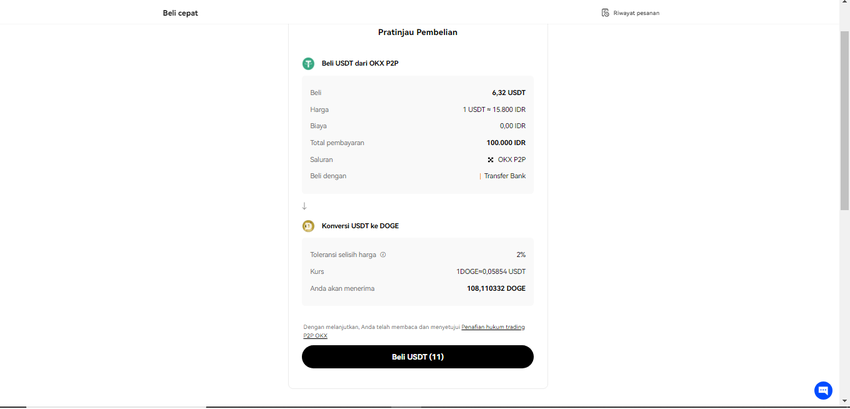Click the green USDT Tether coin icon

tap(308, 63)
